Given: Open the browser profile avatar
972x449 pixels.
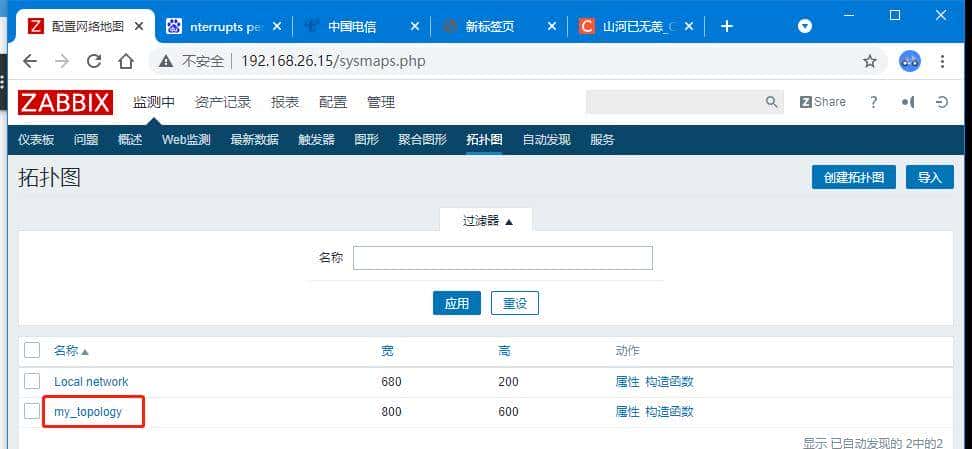Looking at the screenshot, I should 910,61.
